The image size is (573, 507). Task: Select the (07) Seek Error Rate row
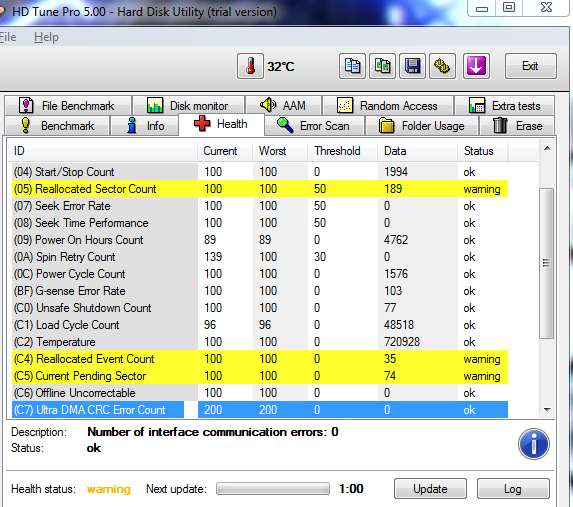click(x=260, y=206)
